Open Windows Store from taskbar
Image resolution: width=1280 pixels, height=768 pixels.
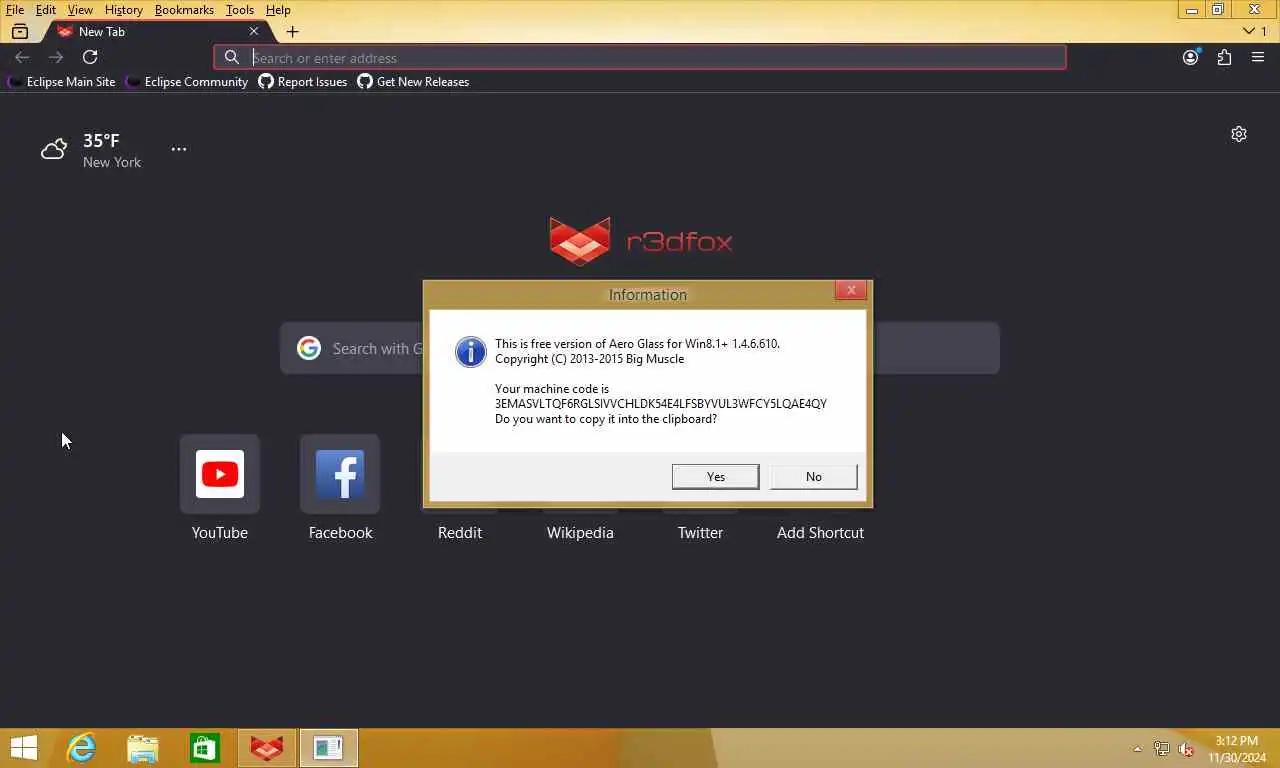tap(205, 748)
